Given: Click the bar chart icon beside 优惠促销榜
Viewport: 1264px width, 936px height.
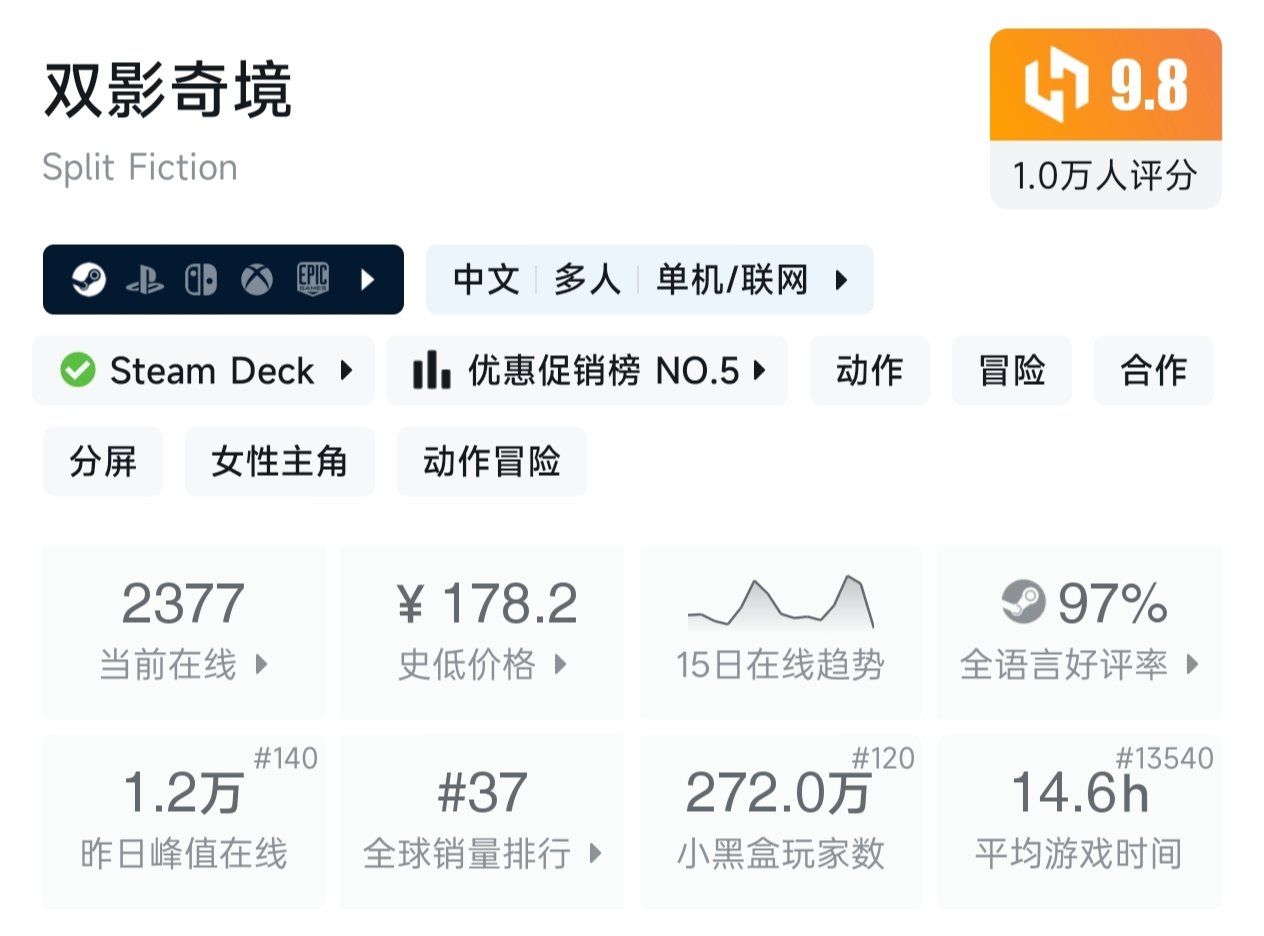Looking at the screenshot, I should [431, 371].
